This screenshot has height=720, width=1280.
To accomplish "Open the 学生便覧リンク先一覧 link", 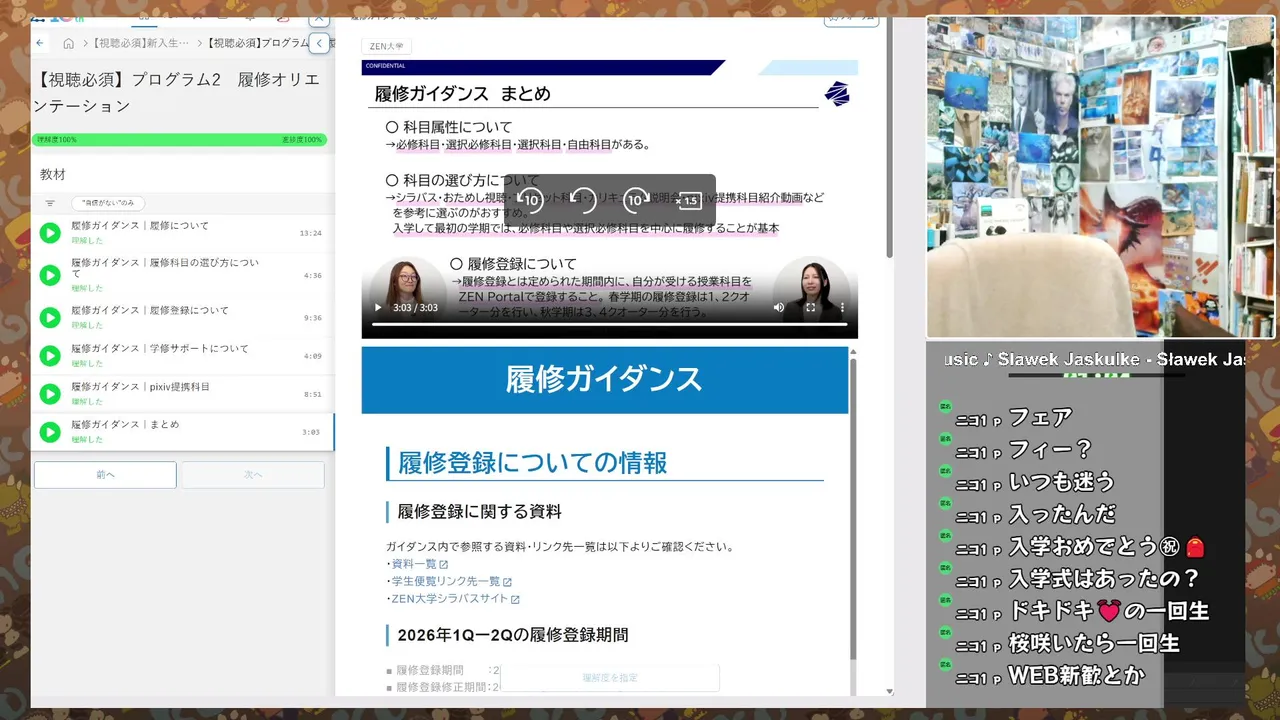I will [451, 581].
